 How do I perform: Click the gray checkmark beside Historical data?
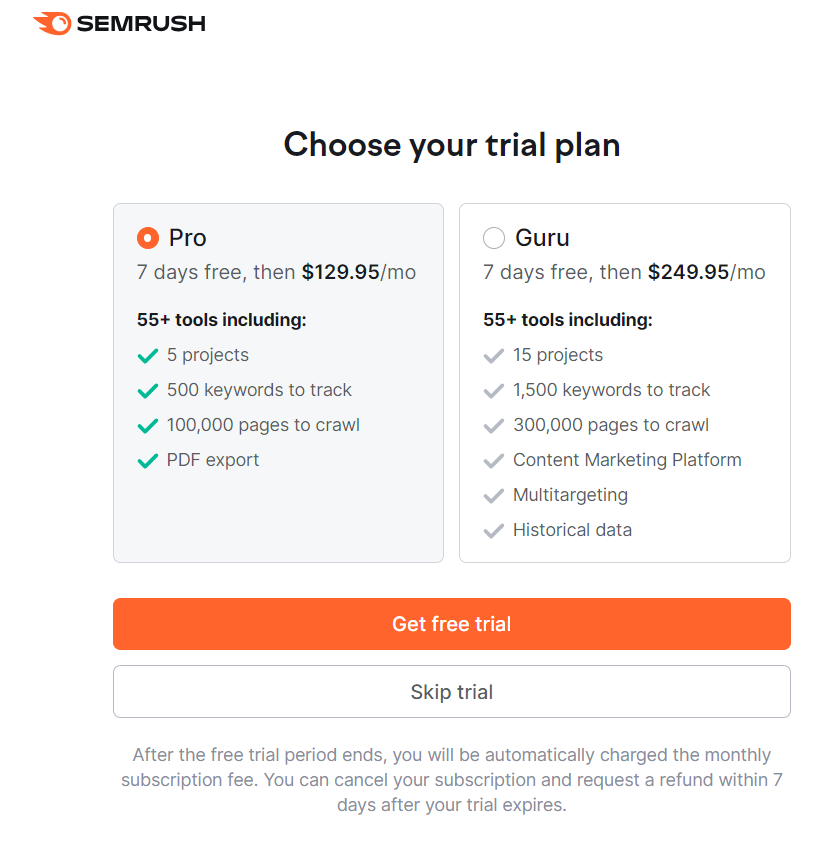pyautogui.click(x=494, y=531)
